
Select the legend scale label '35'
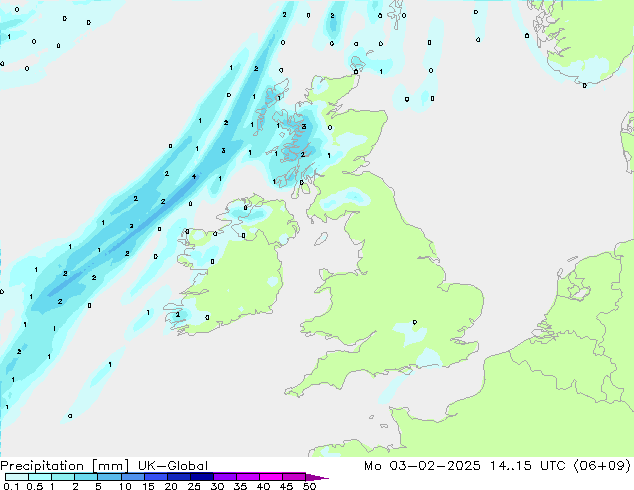tap(240, 486)
